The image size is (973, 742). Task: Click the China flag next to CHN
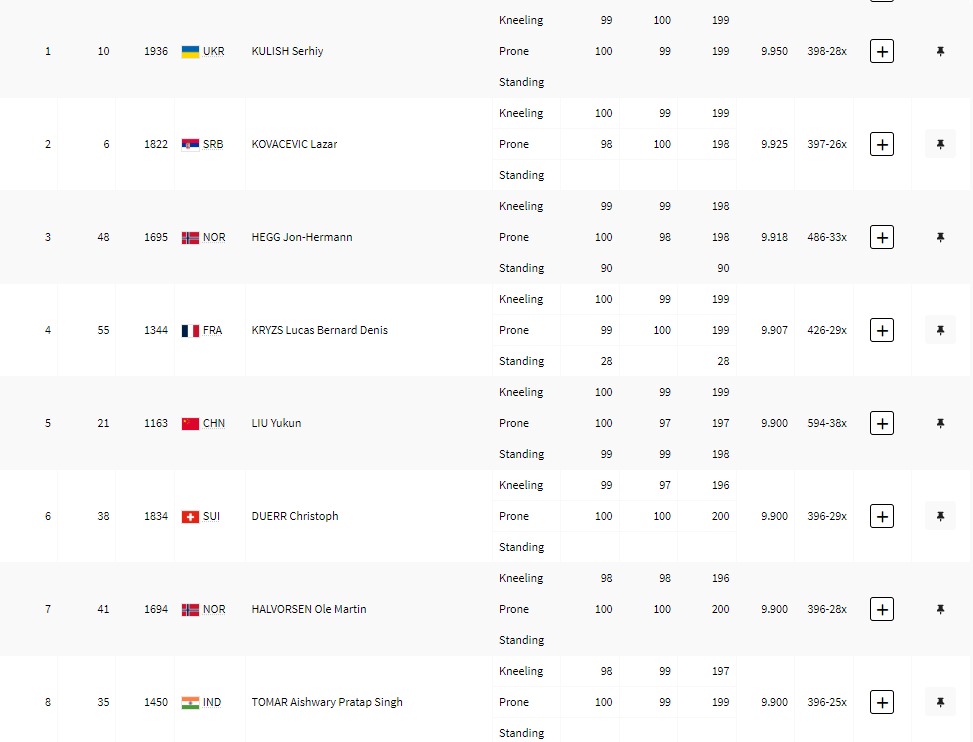coord(190,423)
